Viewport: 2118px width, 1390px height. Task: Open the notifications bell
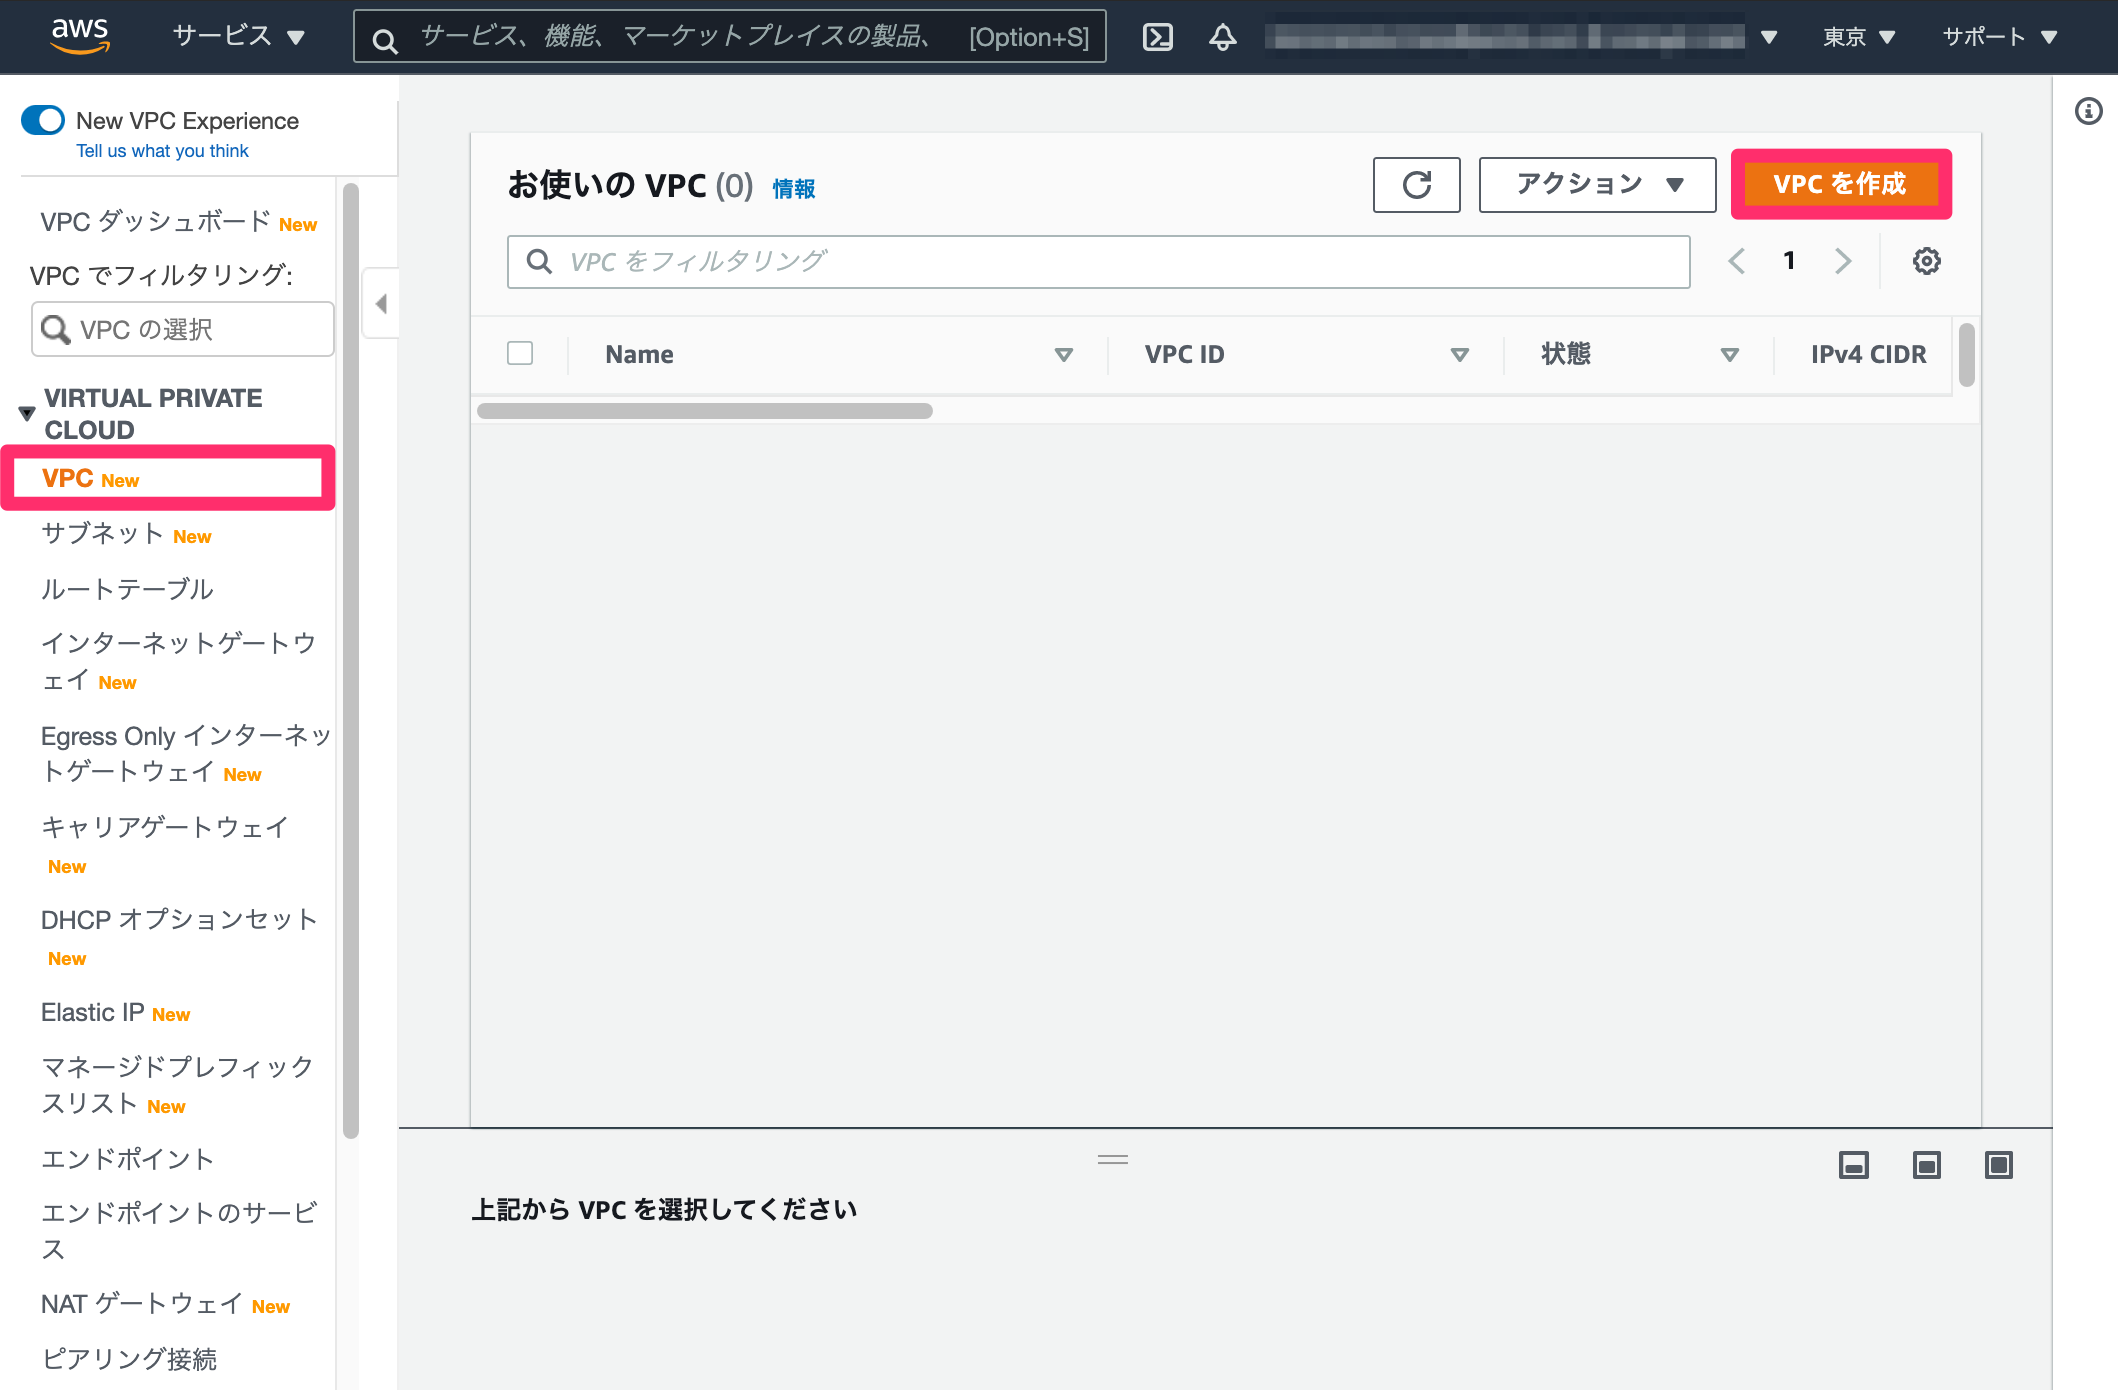[1222, 37]
